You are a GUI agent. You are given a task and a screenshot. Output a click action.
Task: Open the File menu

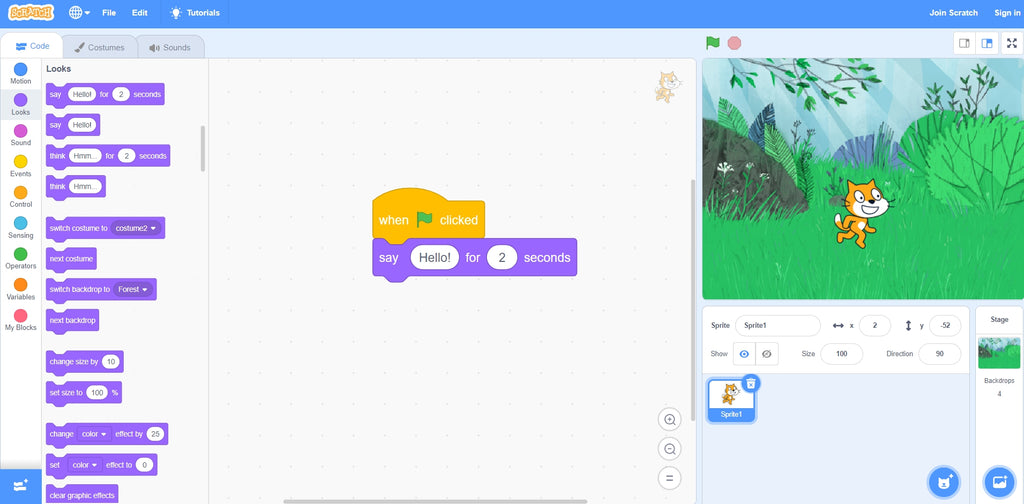(109, 13)
